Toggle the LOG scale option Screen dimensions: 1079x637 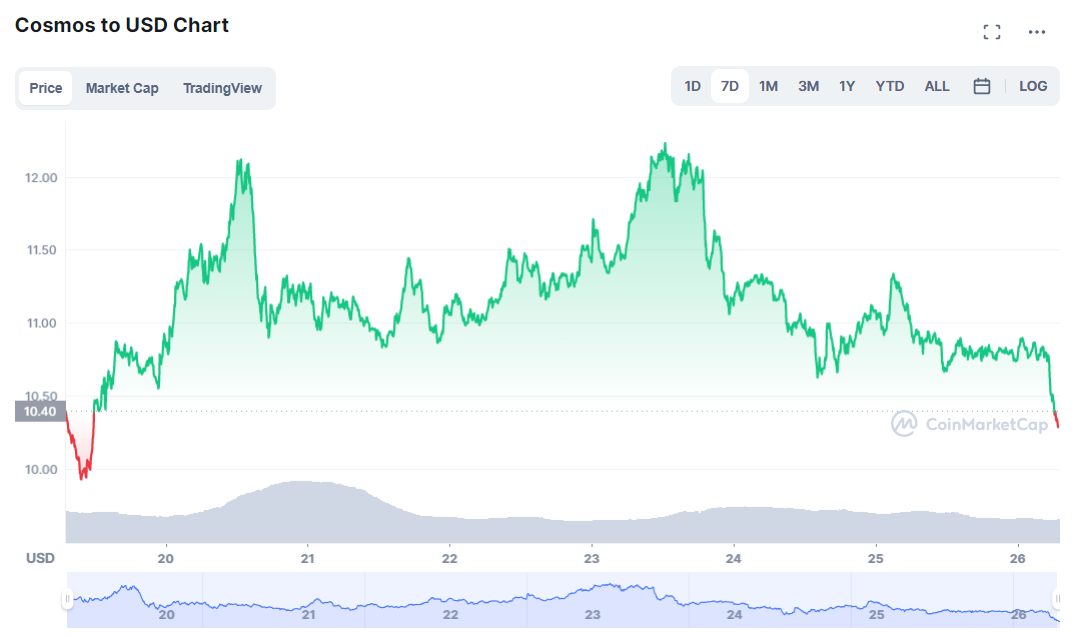tap(1033, 86)
